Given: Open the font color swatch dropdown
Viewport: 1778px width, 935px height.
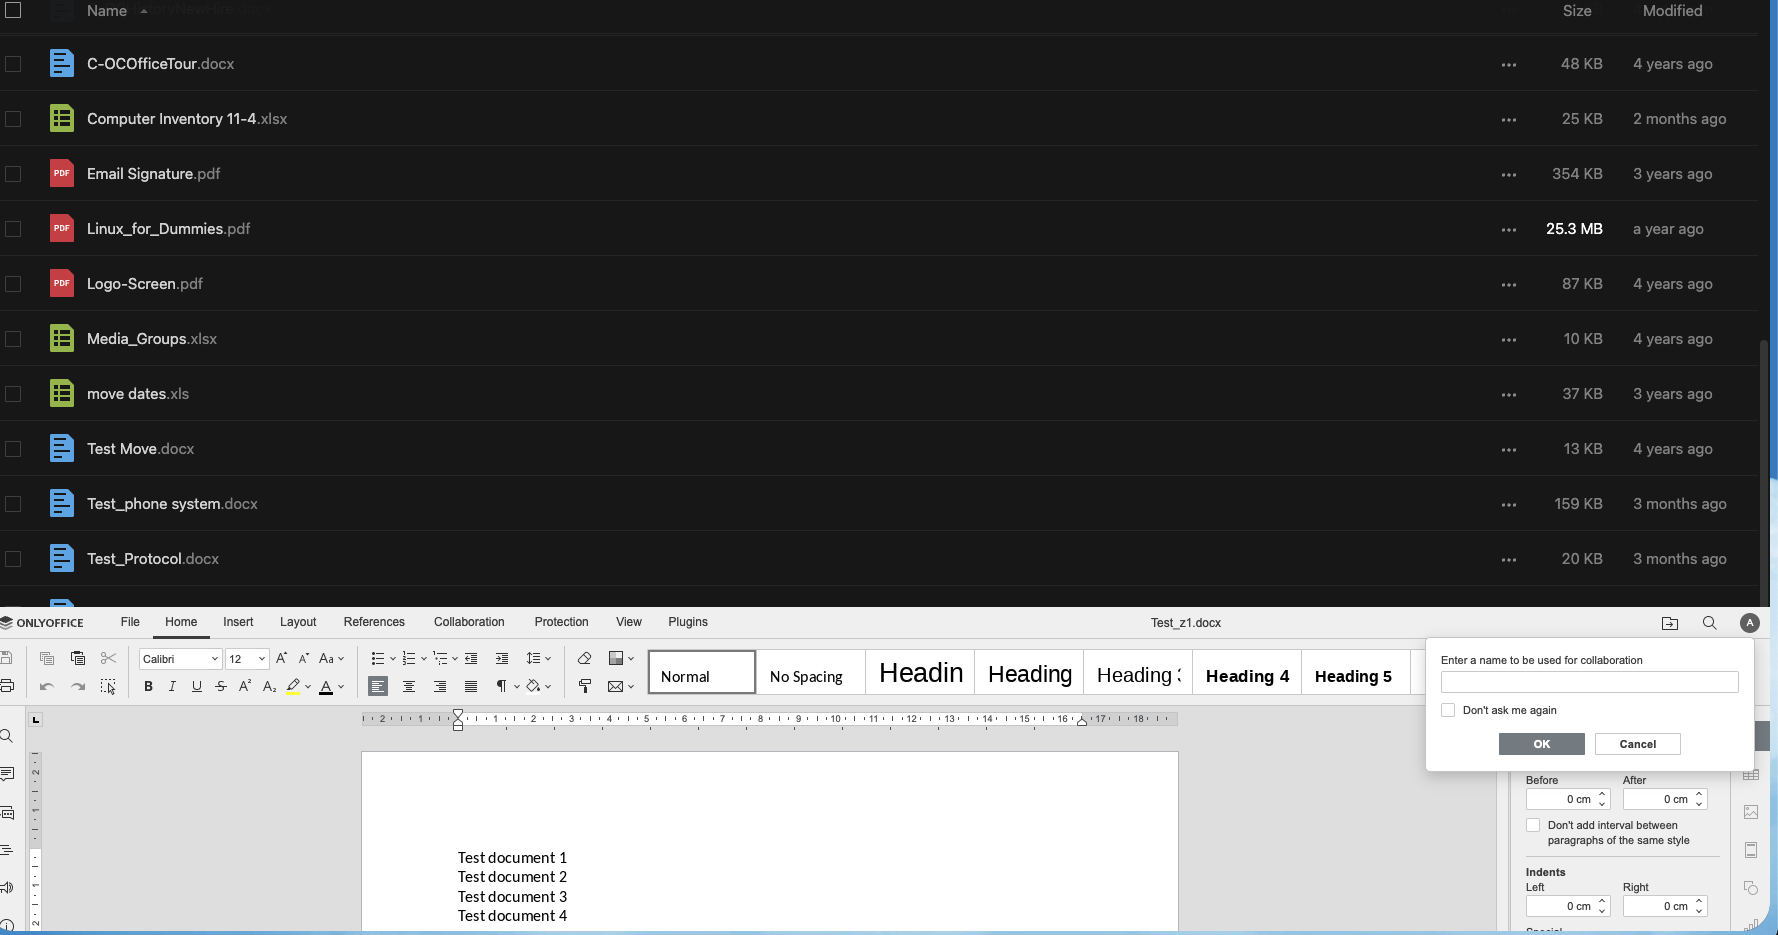Looking at the screenshot, I should click(341, 687).
